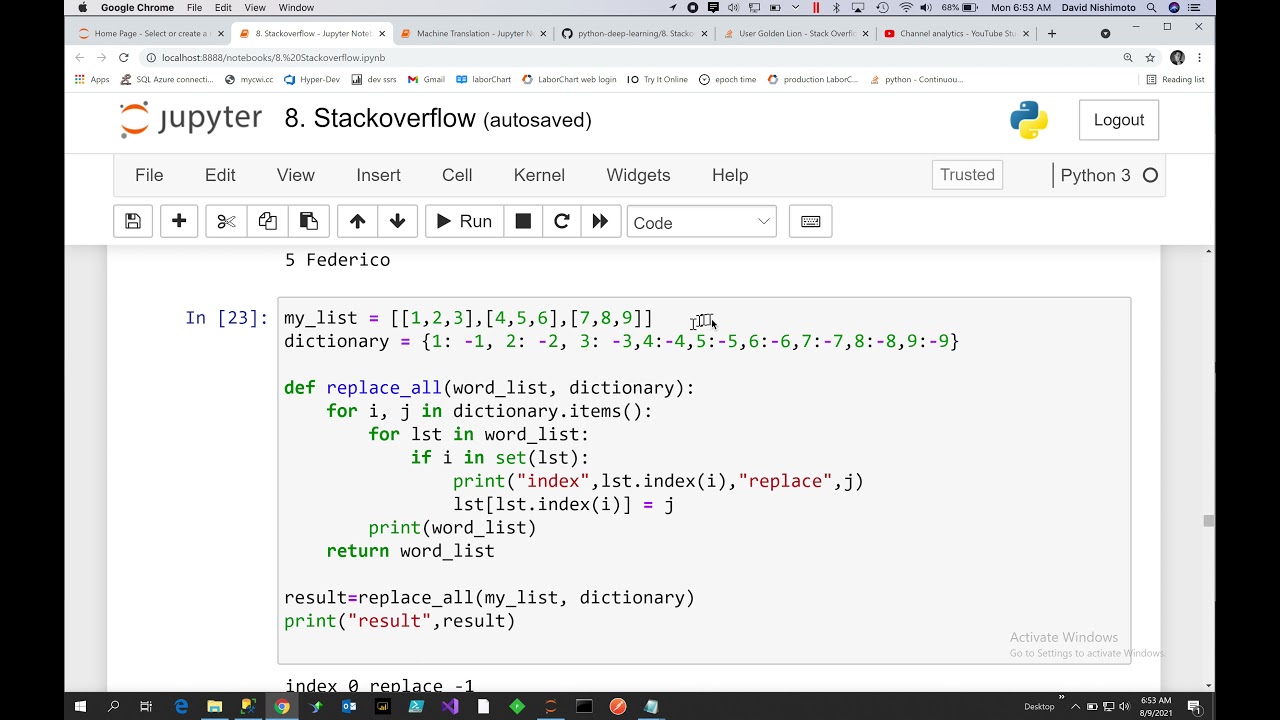
Task: Toggle the Trusted notebook indicator
Action: (967, 175)
